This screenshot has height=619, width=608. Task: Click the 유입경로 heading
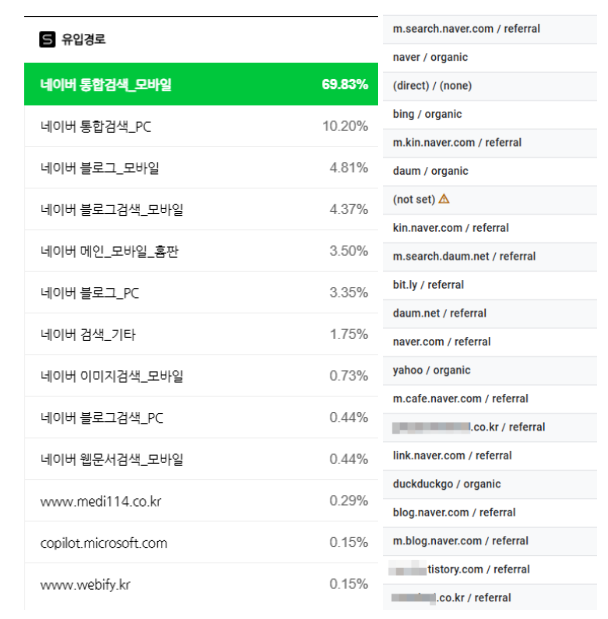(83, 39)
